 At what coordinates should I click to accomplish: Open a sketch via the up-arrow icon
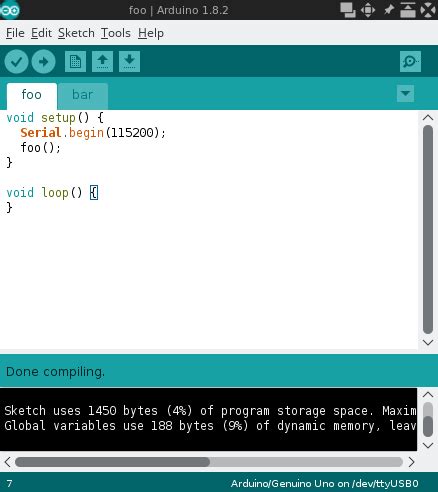click(102, 62)
